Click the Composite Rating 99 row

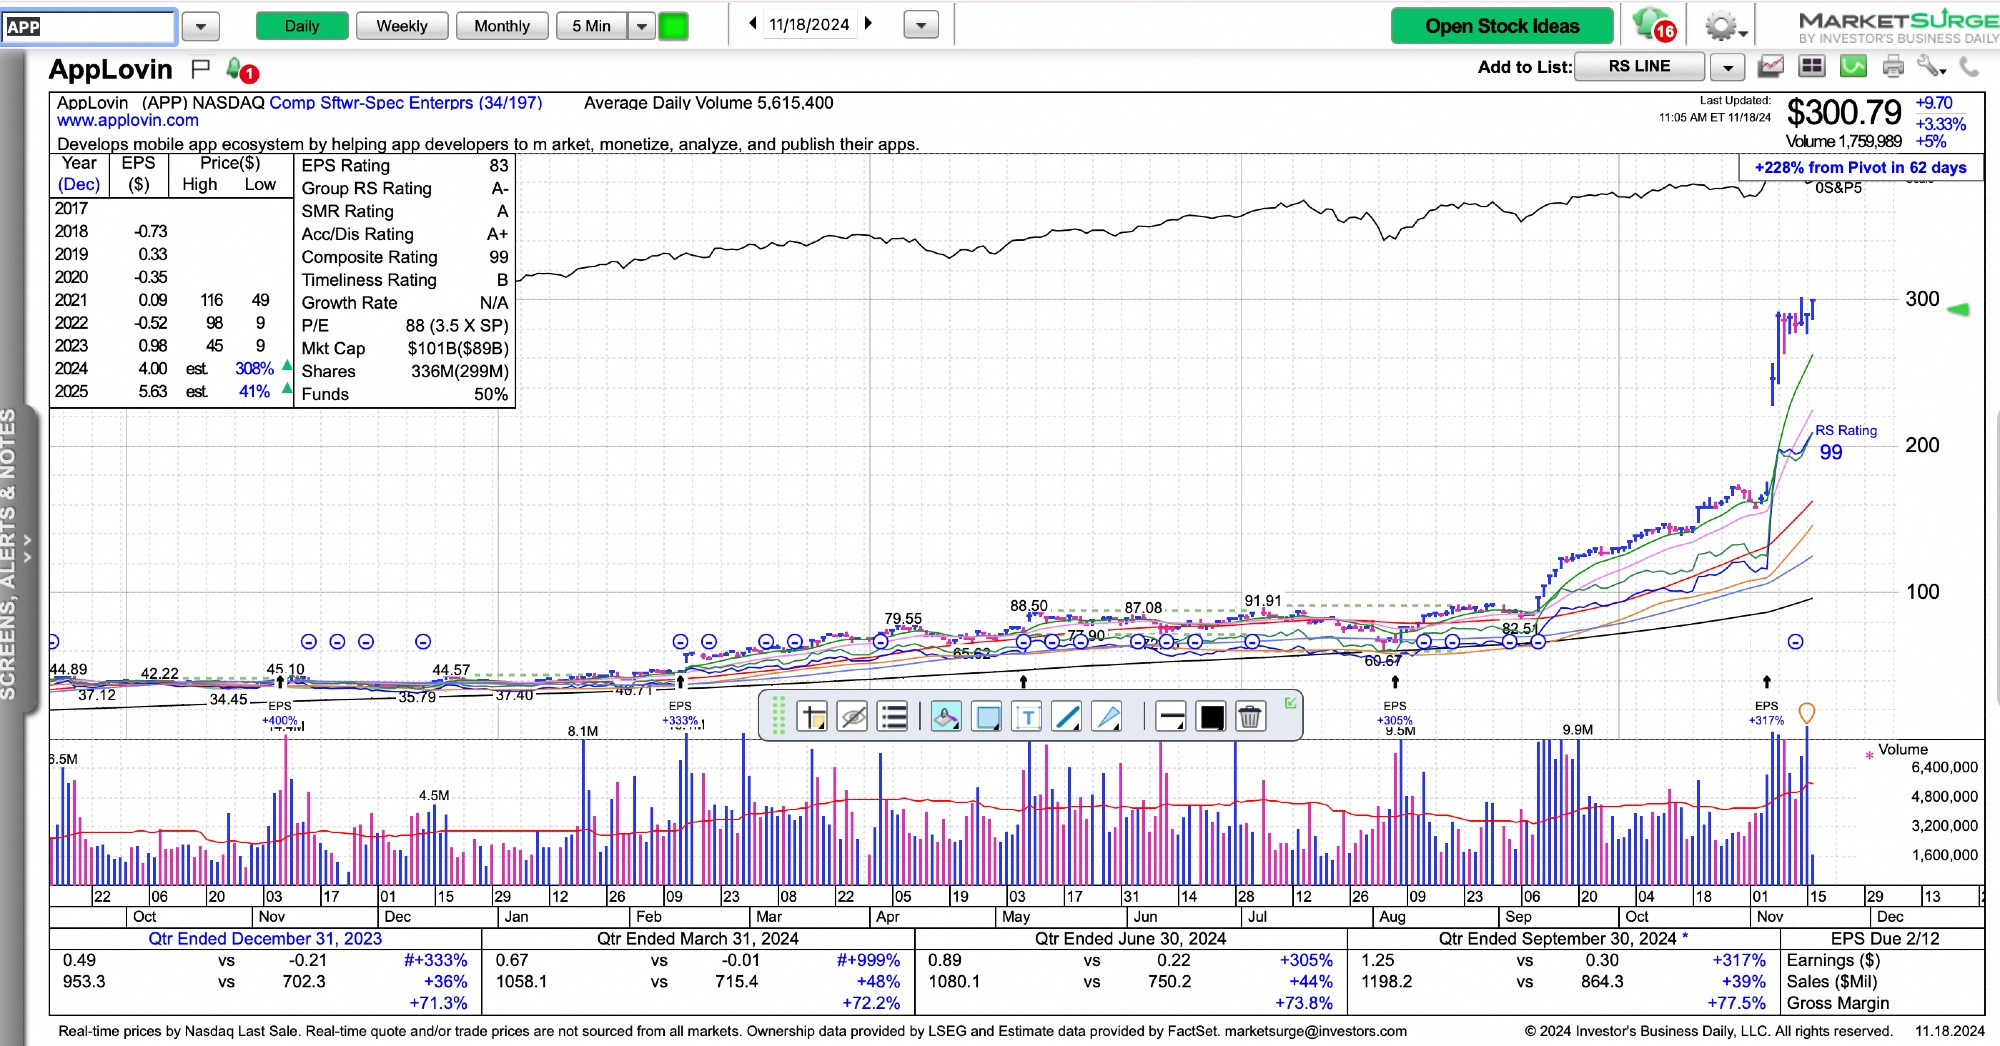[405, 257]
